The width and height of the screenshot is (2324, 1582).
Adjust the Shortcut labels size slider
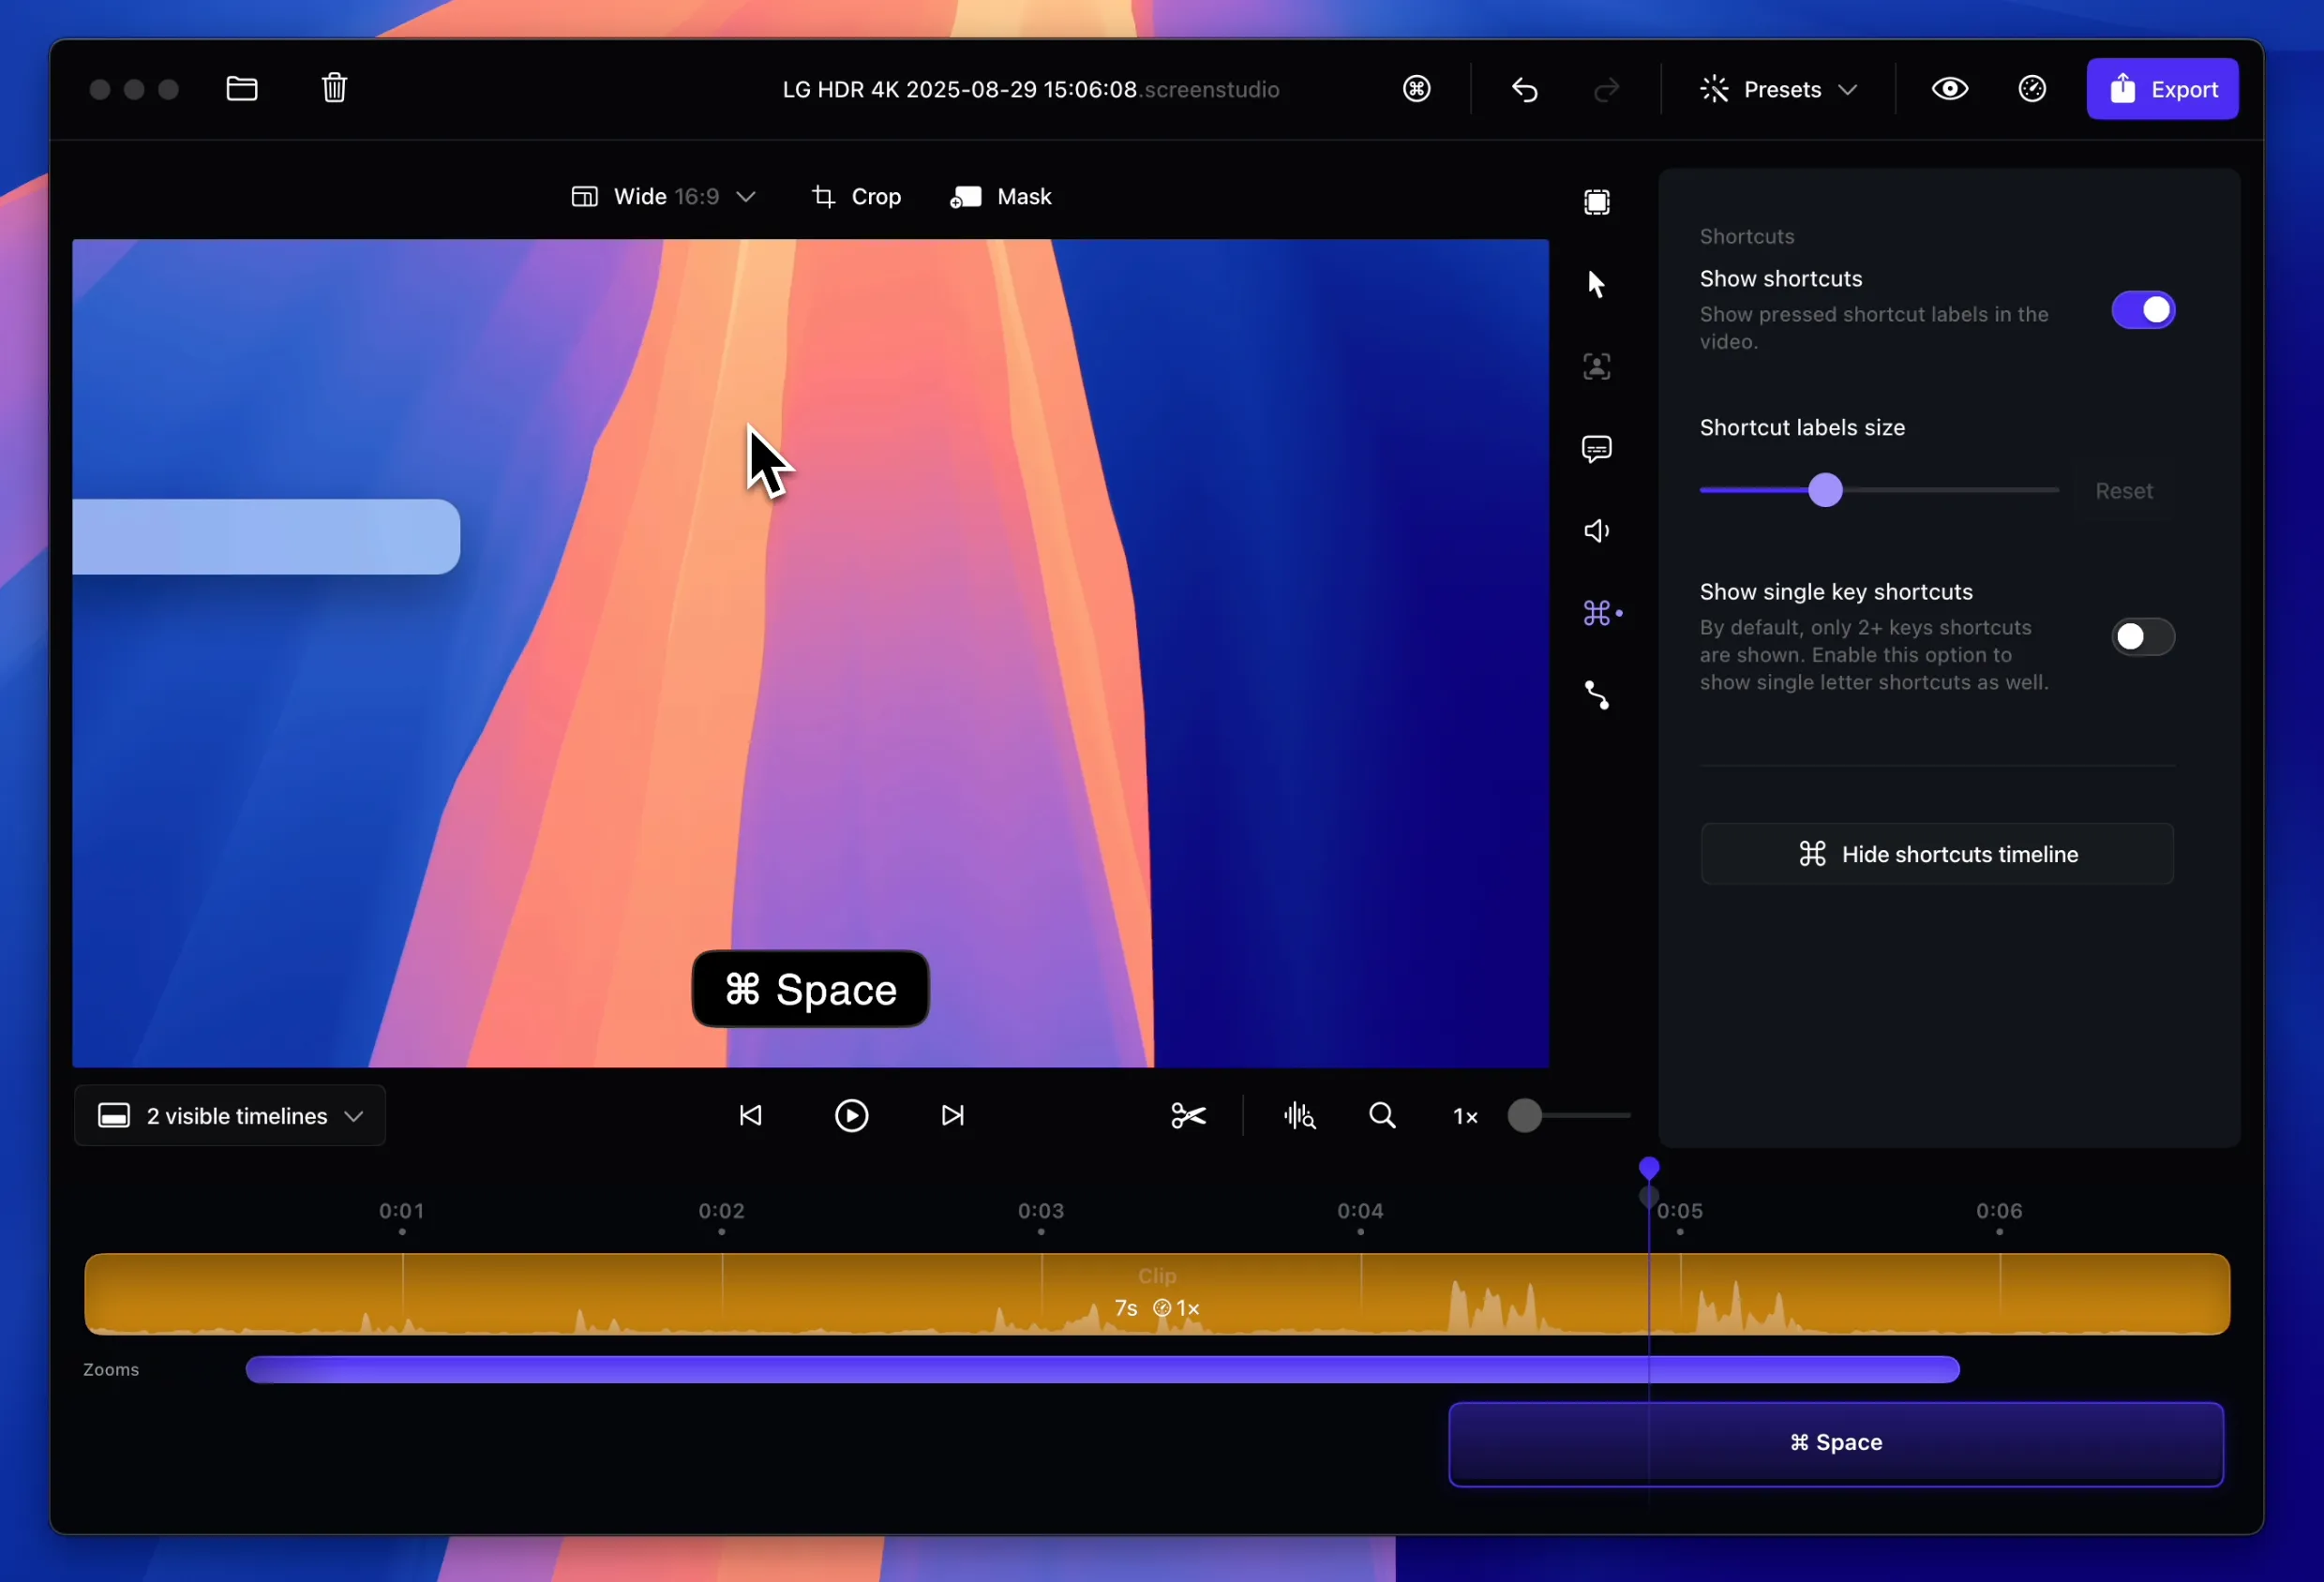tap(1827, 490)
